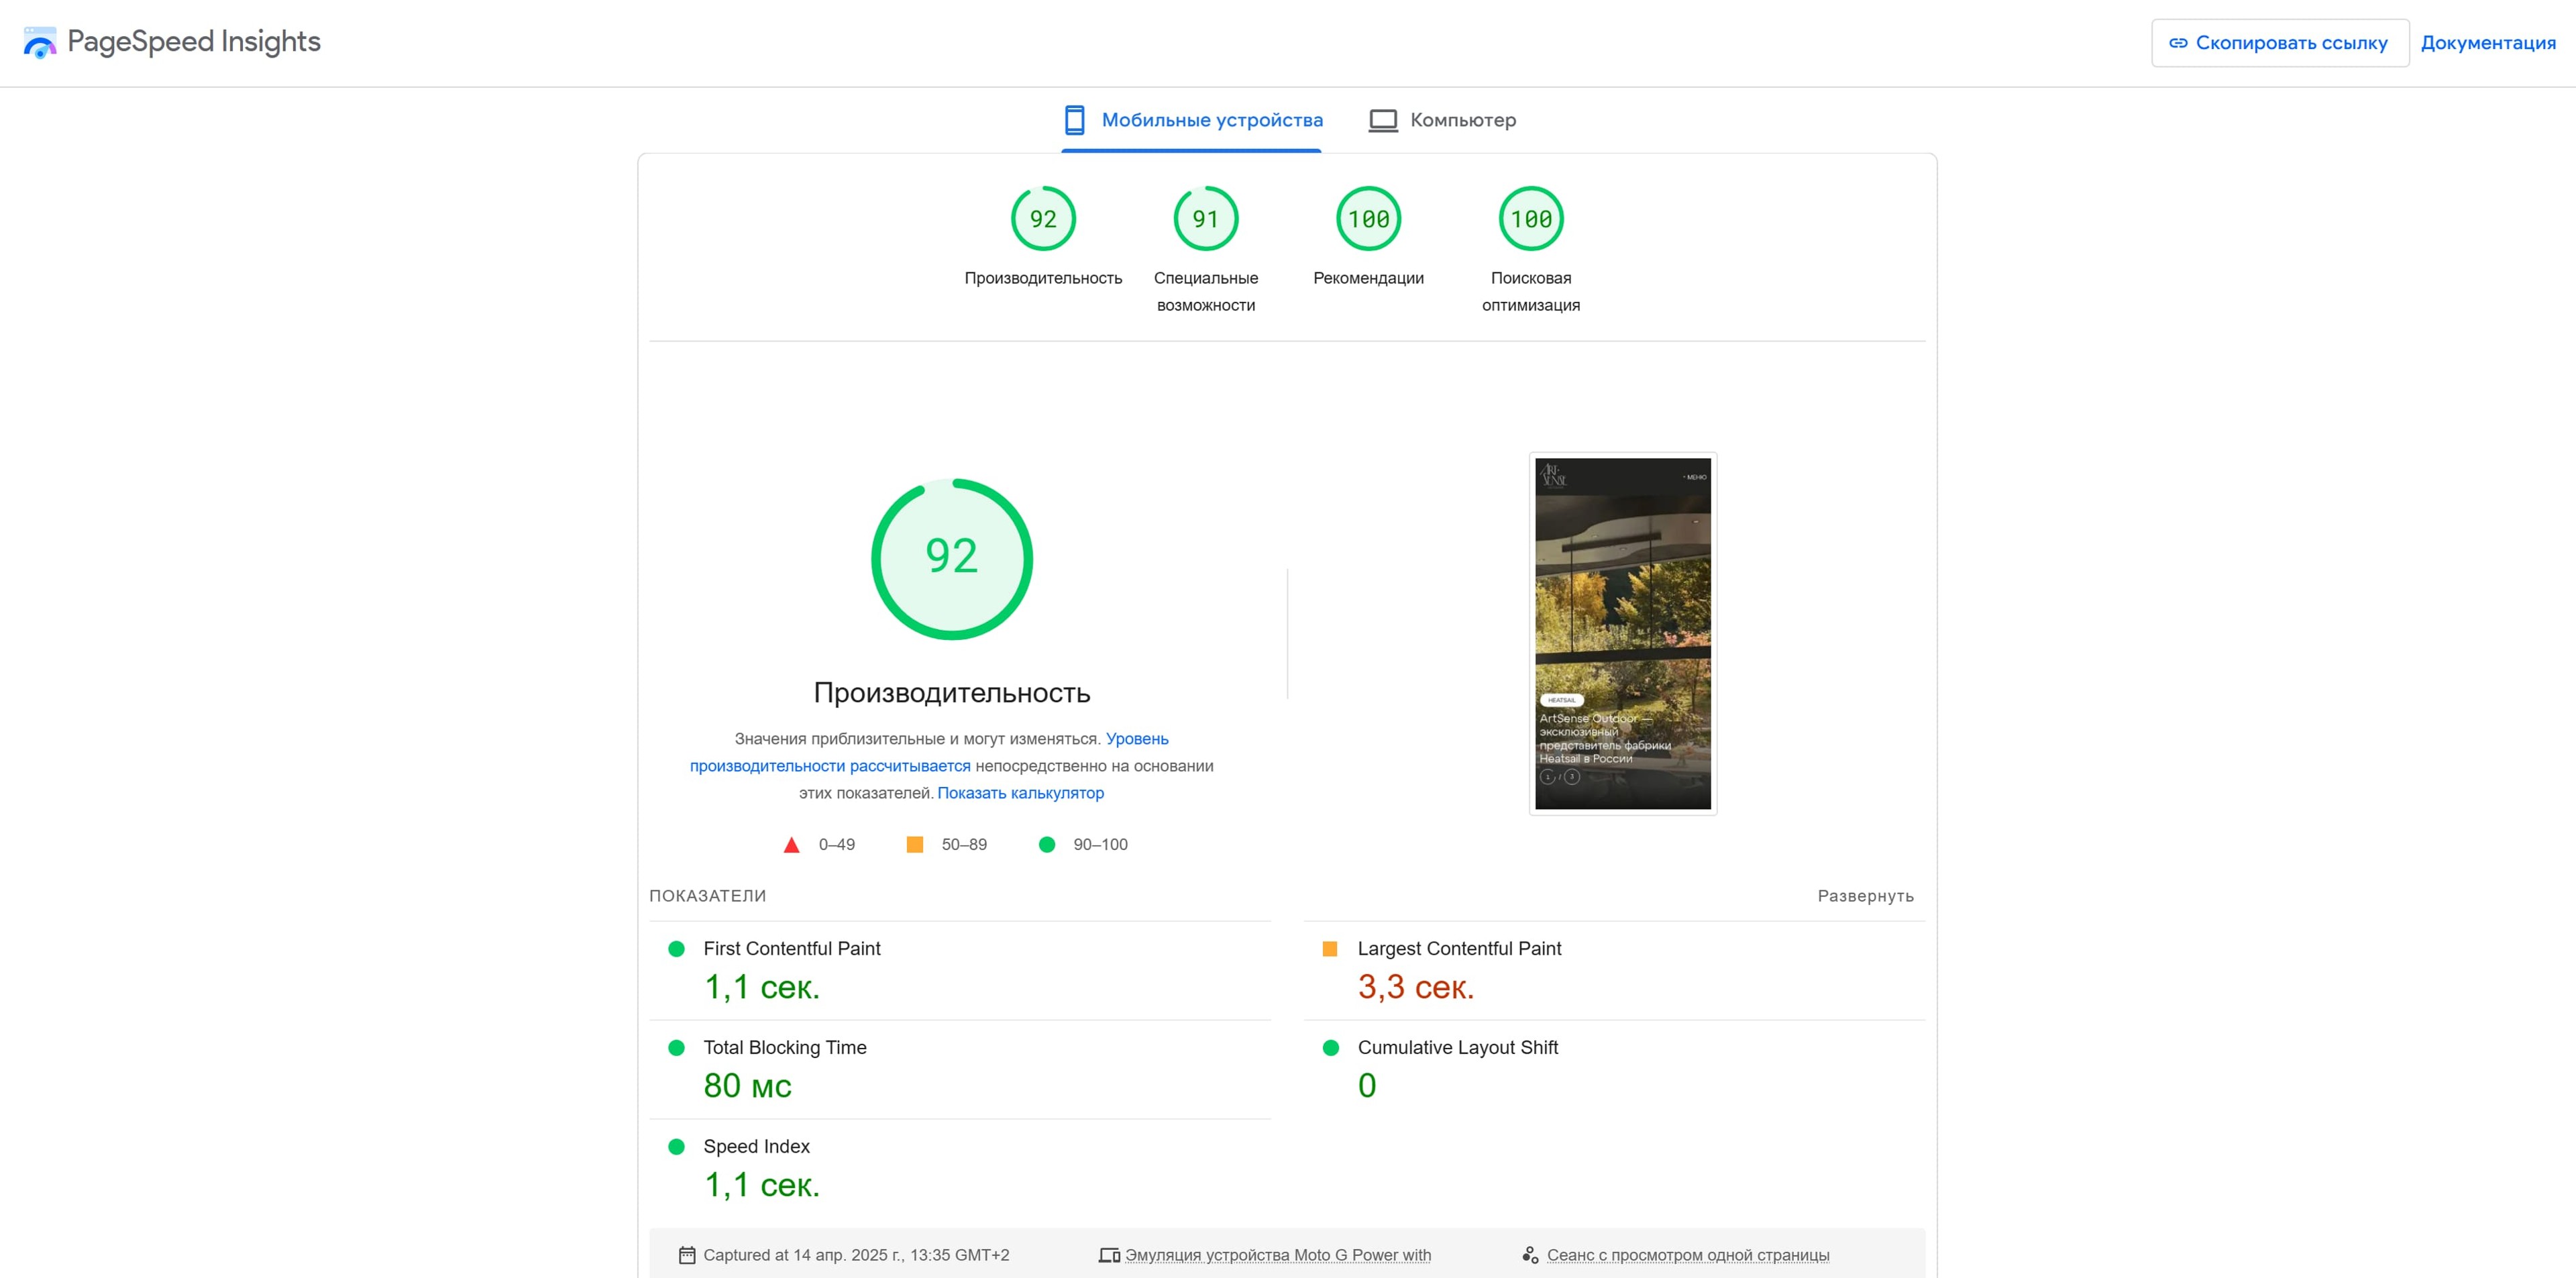This screenshot has height=1278, width=2576.
Task: Click the computer monitor icon on the desktop tab
Action: pyautogui.click(x=1383, y=119)
